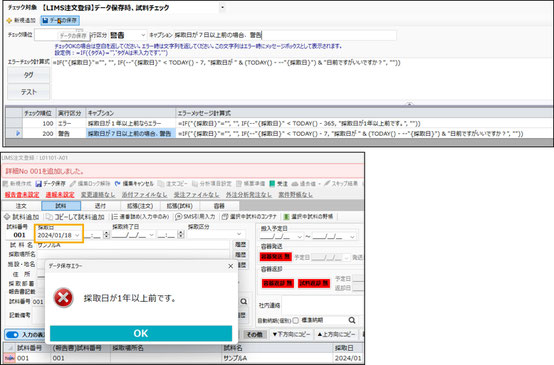Click the 採取日 time spinner arrows
Image resolution: width=554 pixels, height=365 pixels.
pos(106,235)
